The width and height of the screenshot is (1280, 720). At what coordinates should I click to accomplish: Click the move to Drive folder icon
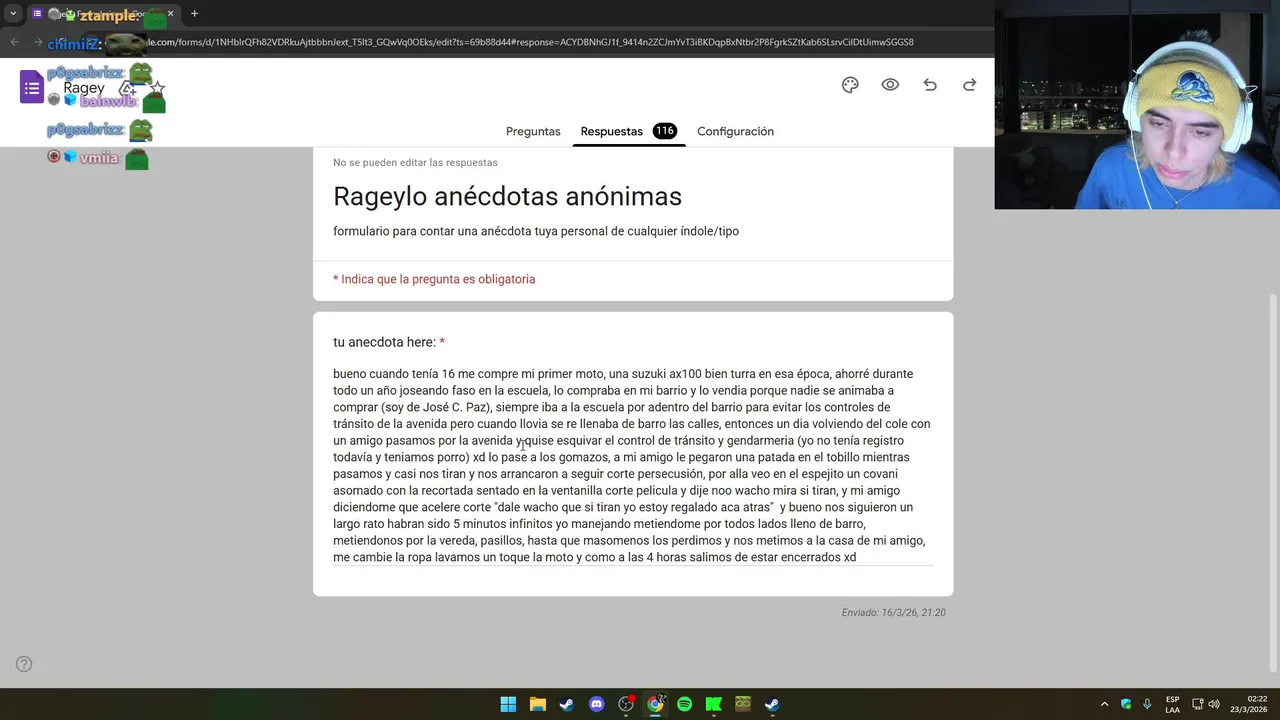[x=128, y=88]
